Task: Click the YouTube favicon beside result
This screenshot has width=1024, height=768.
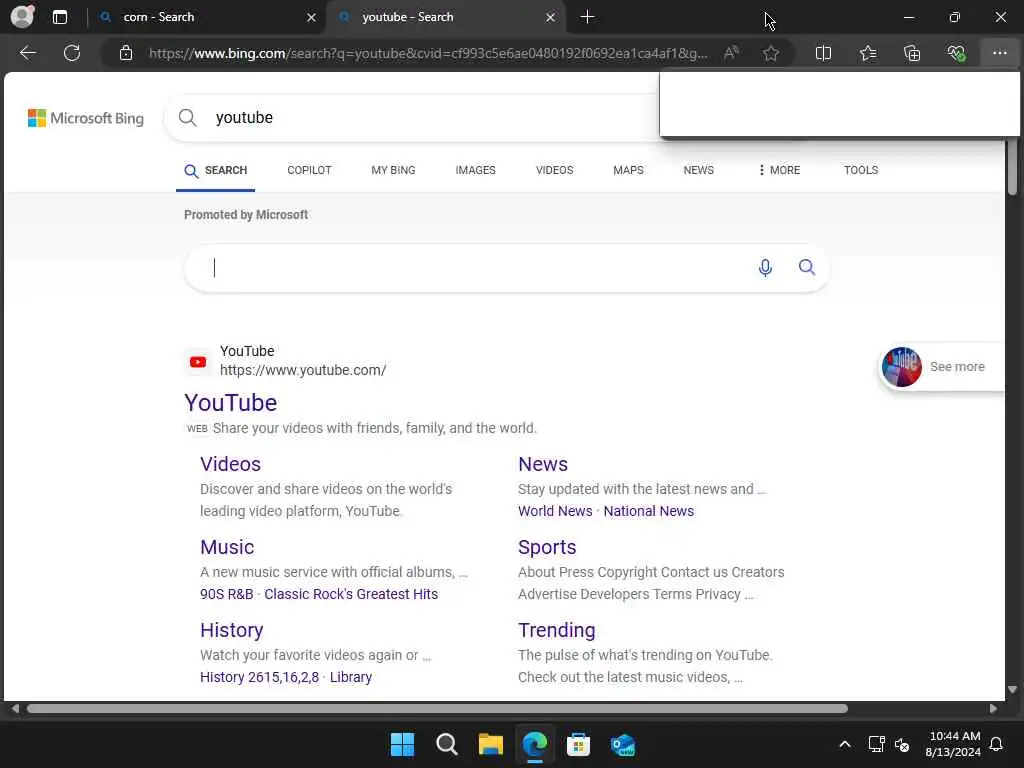Action: [198, 362]
